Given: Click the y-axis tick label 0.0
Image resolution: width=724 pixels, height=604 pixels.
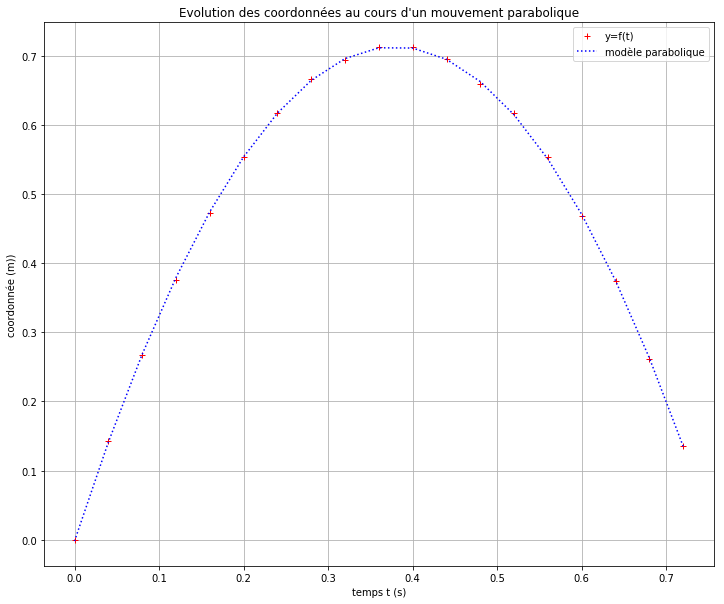Looking at the screenshot, I should tap(29, 541).
